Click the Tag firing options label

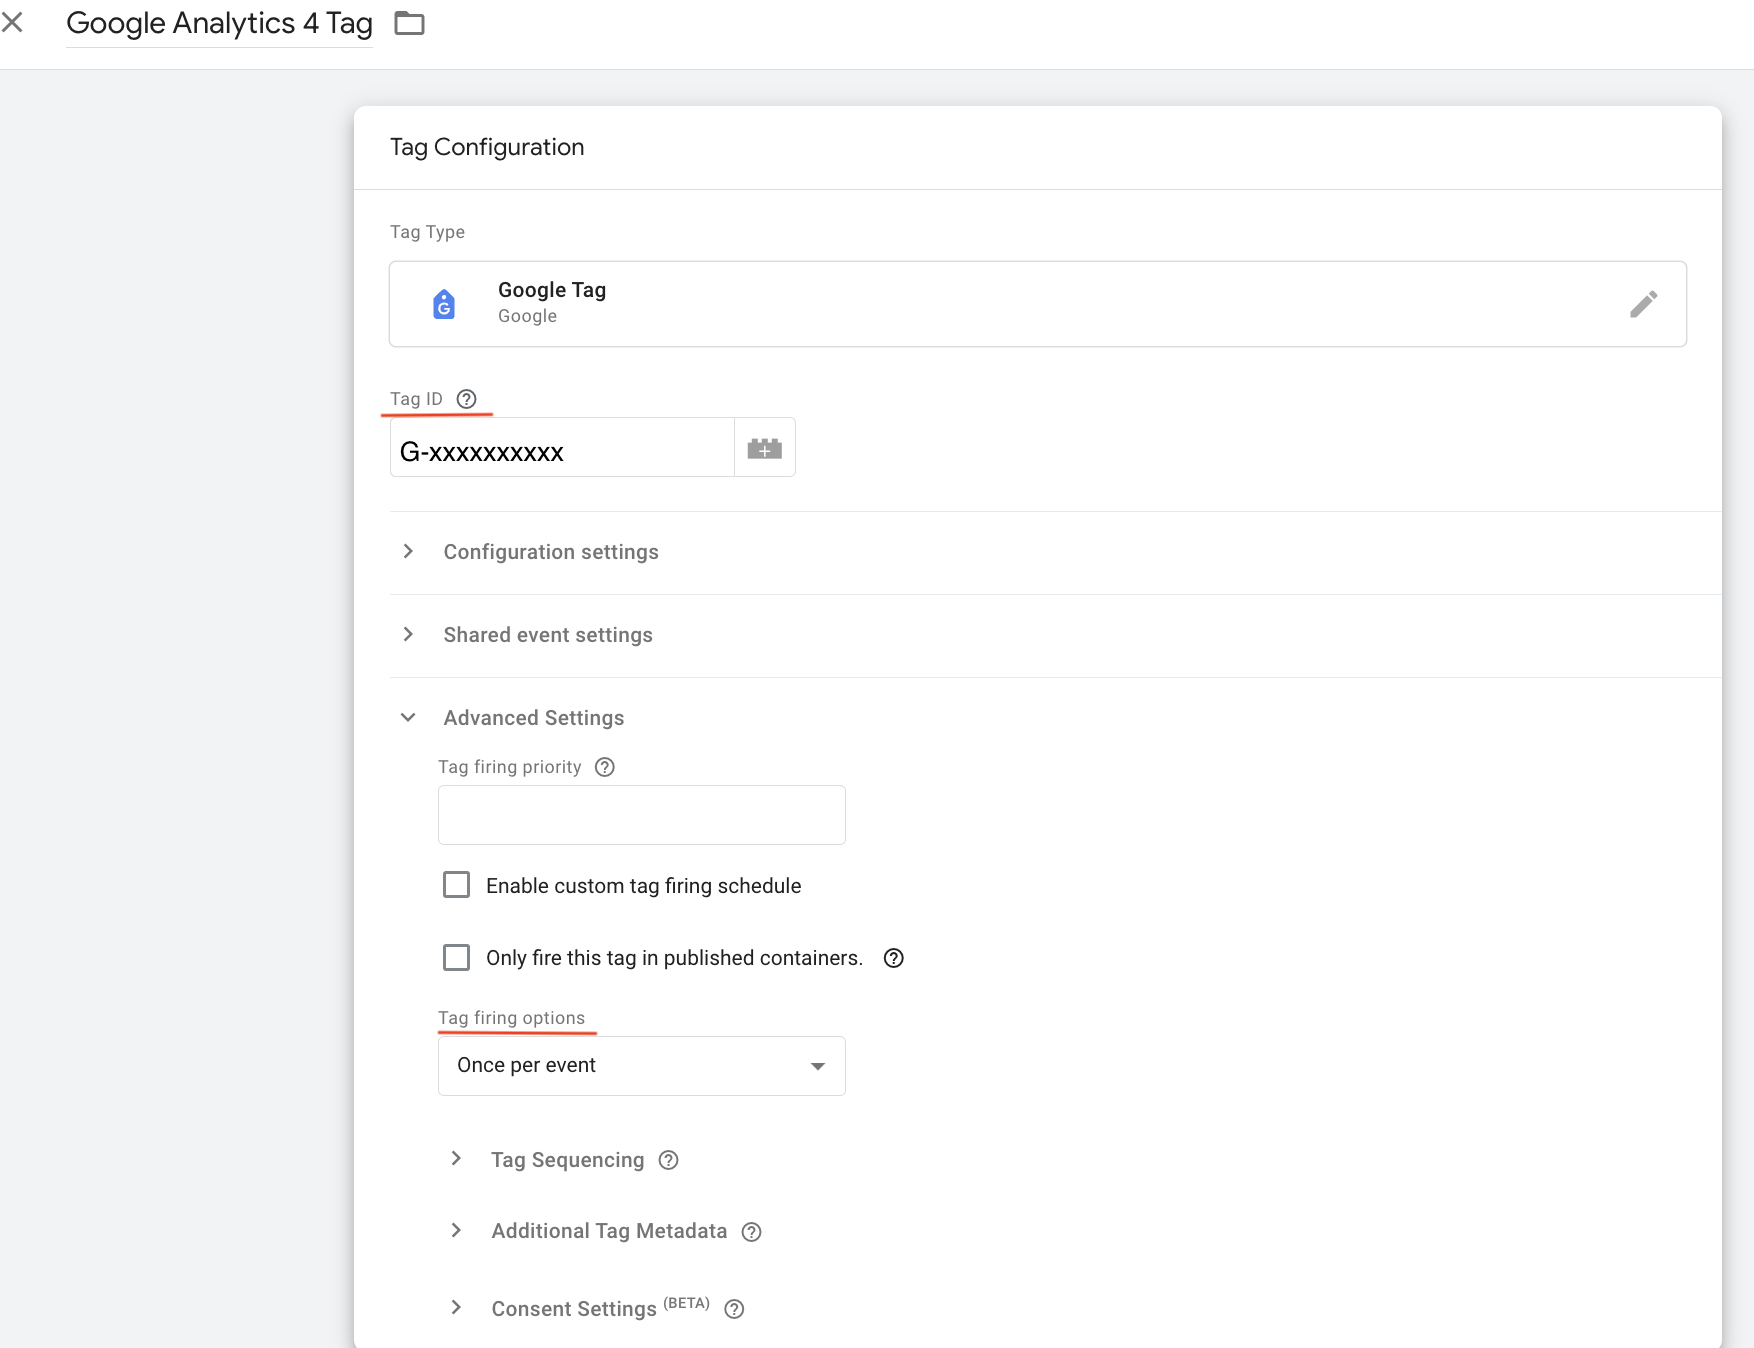tap(511, 1018)
